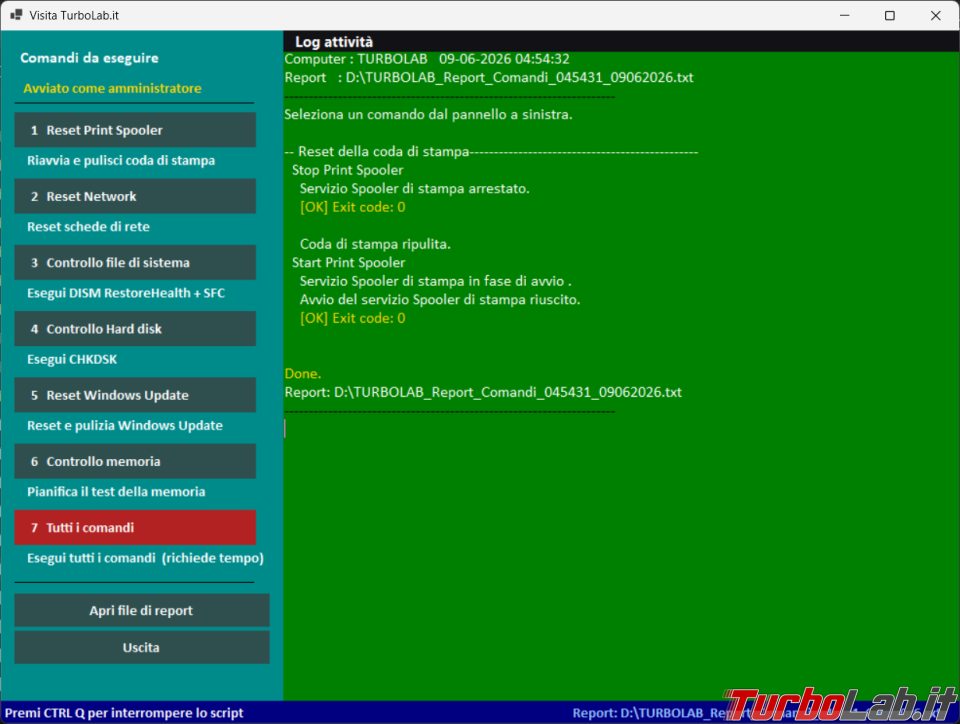Click the first [OK] Exit code: 0 line
The height and width of the screenshot is (724, 960).
coord(353,207)
